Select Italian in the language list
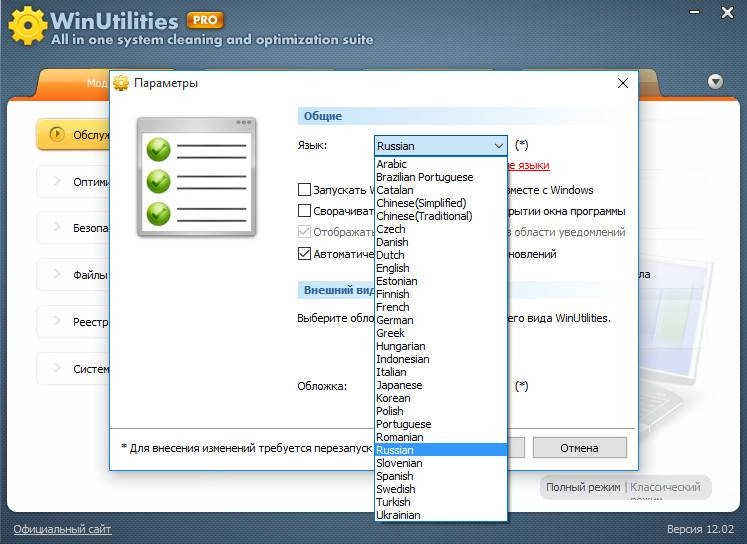The image size is (747, 544). [x=441, y=372]
